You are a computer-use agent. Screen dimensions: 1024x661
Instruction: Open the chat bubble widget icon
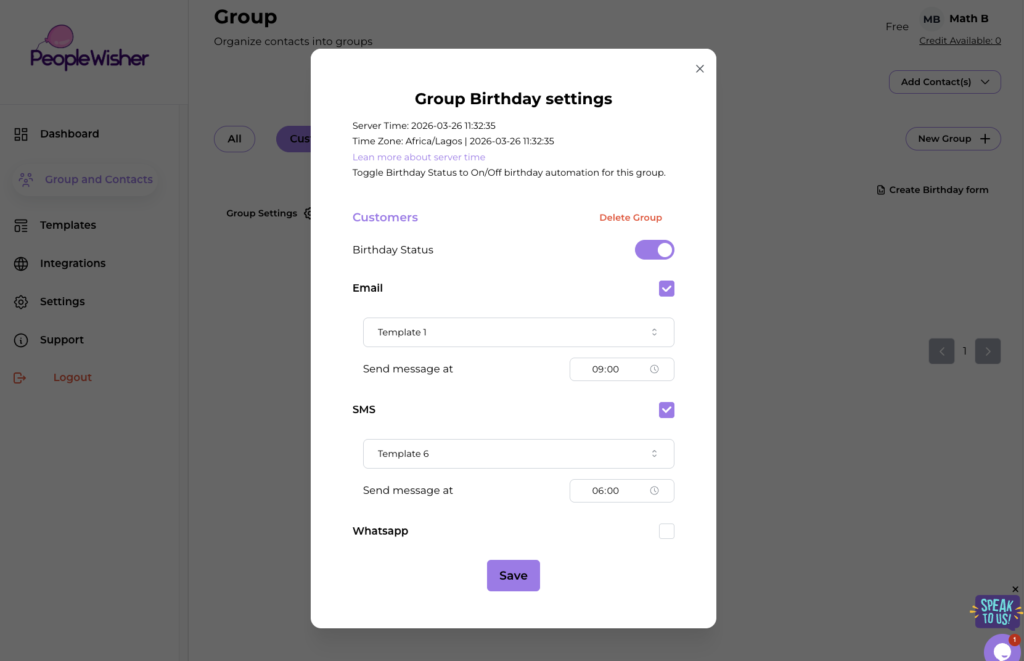(1001, 650)
